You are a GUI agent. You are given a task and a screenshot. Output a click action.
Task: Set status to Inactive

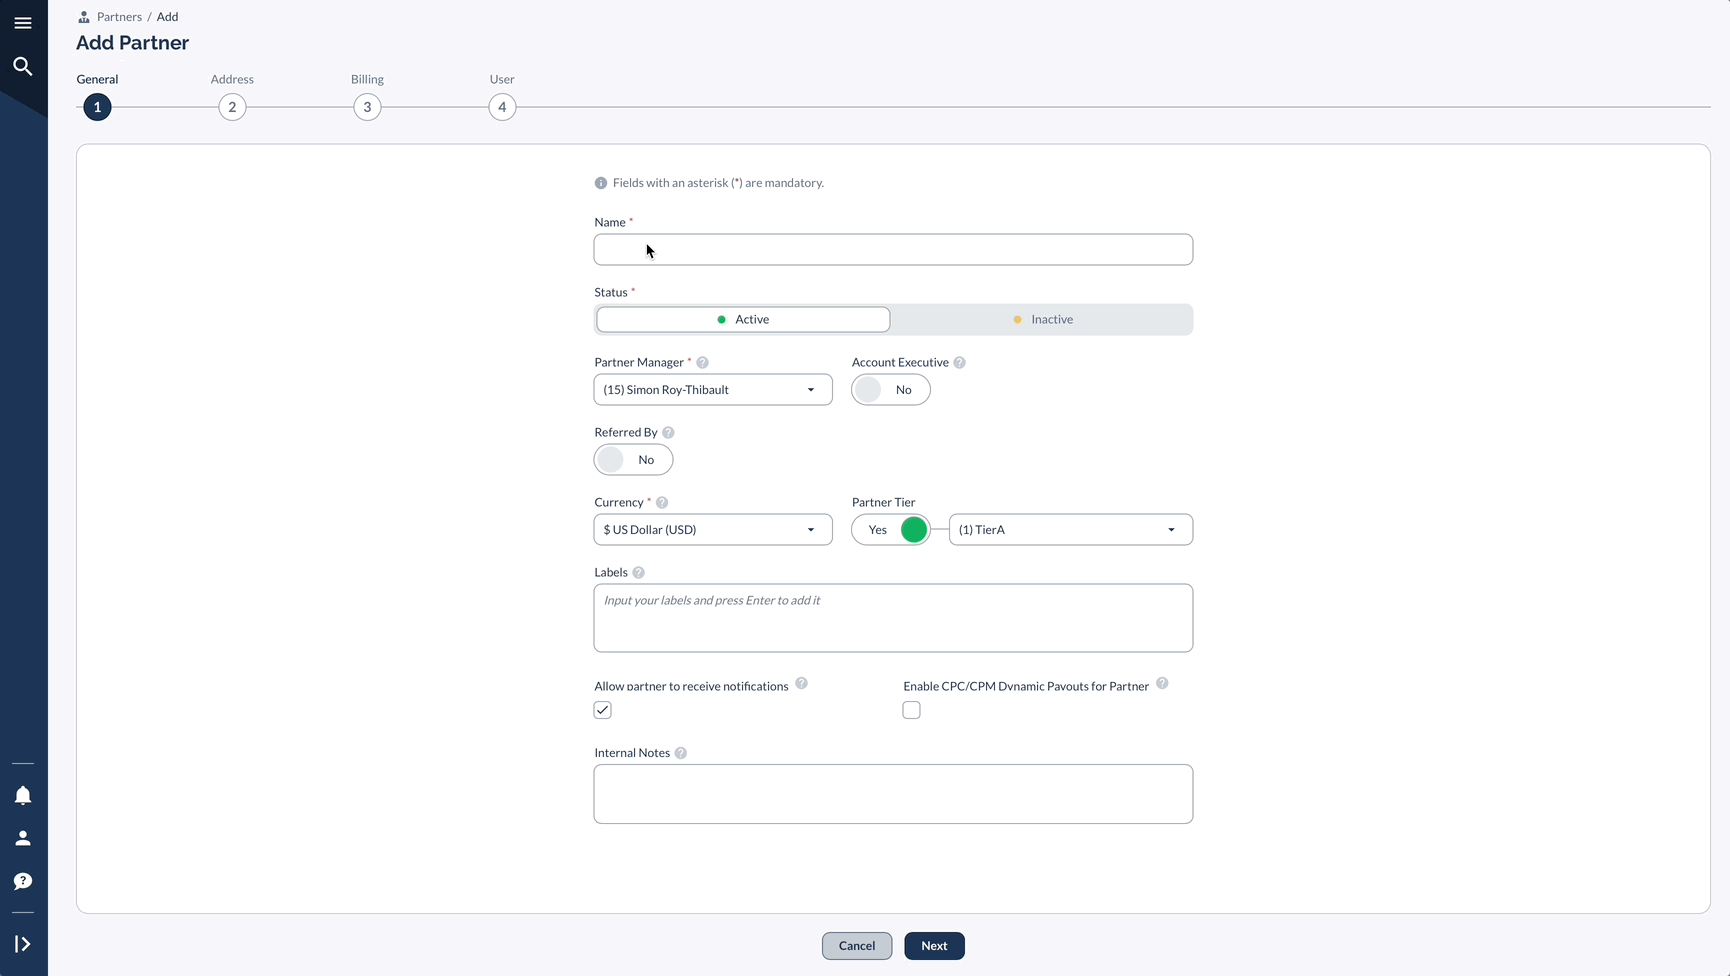(x=1042, y=319)
